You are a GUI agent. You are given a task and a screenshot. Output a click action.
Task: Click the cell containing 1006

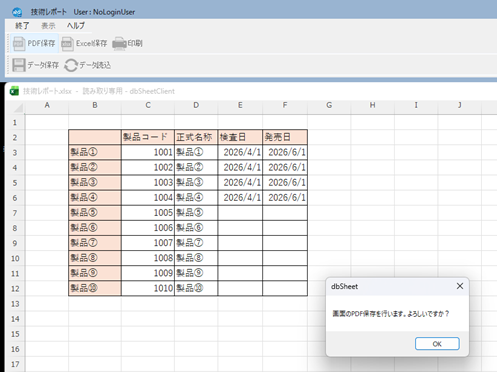click(x=148, y=228)
